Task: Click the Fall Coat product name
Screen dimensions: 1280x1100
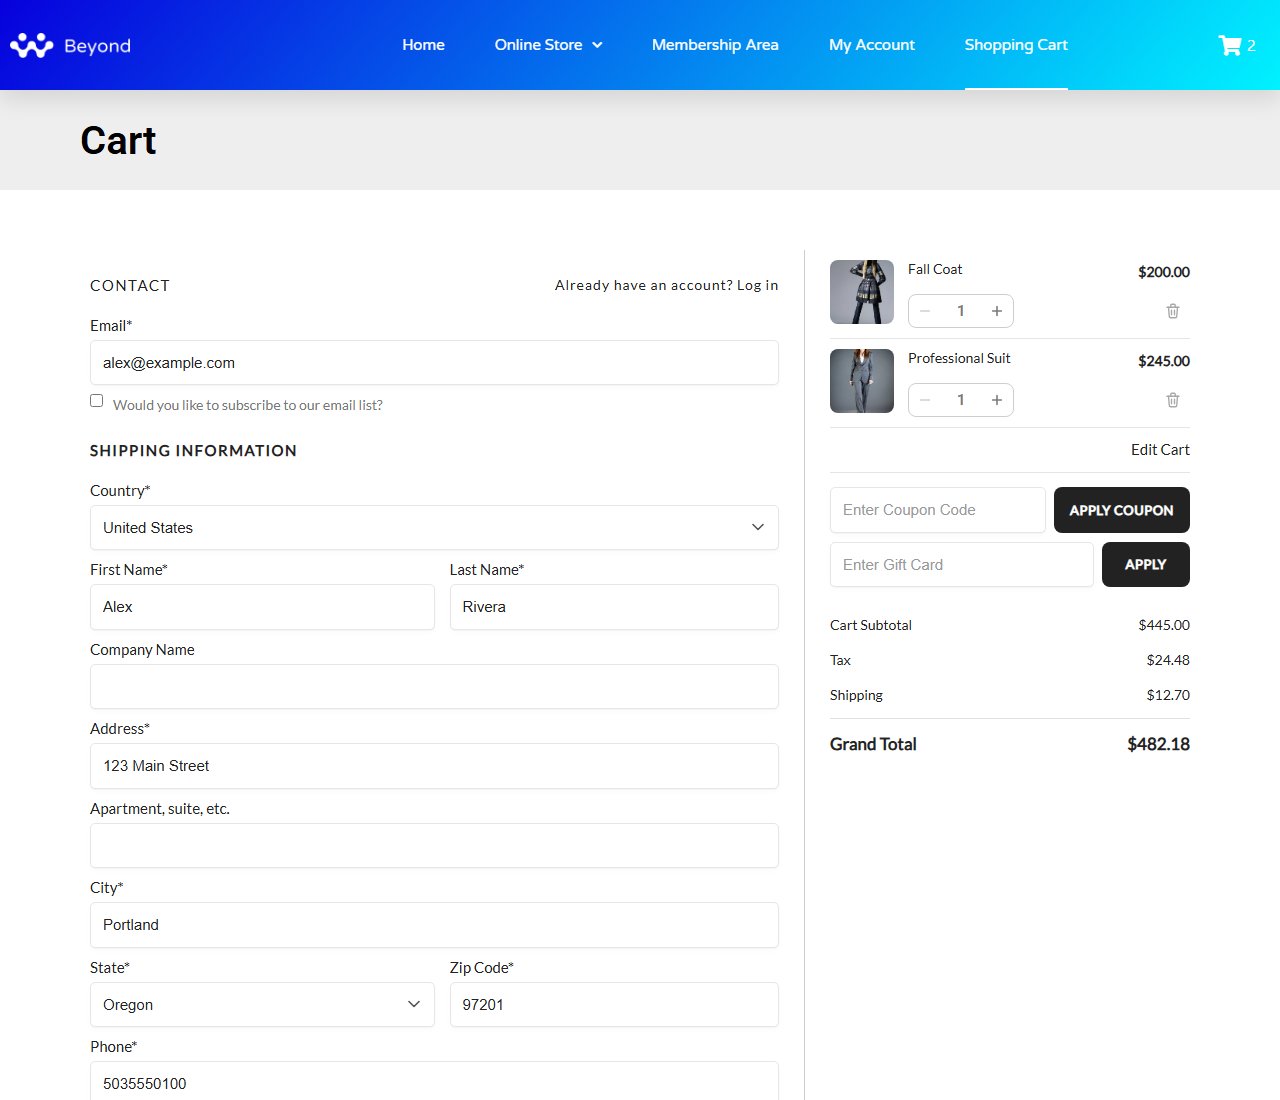Action: [935, 269]
